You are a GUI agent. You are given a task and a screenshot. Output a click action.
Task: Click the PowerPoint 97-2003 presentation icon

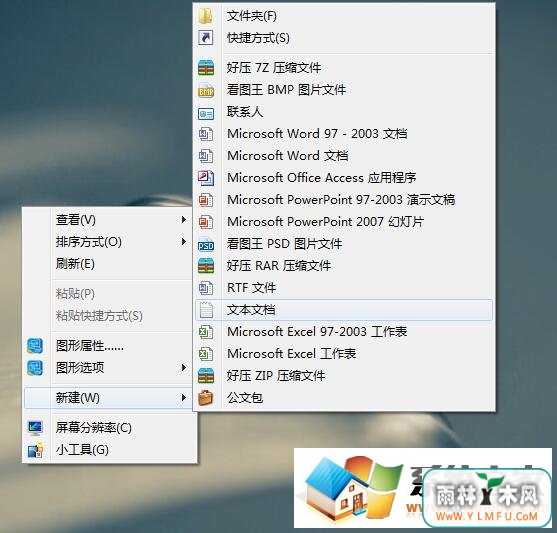point(206,200)
